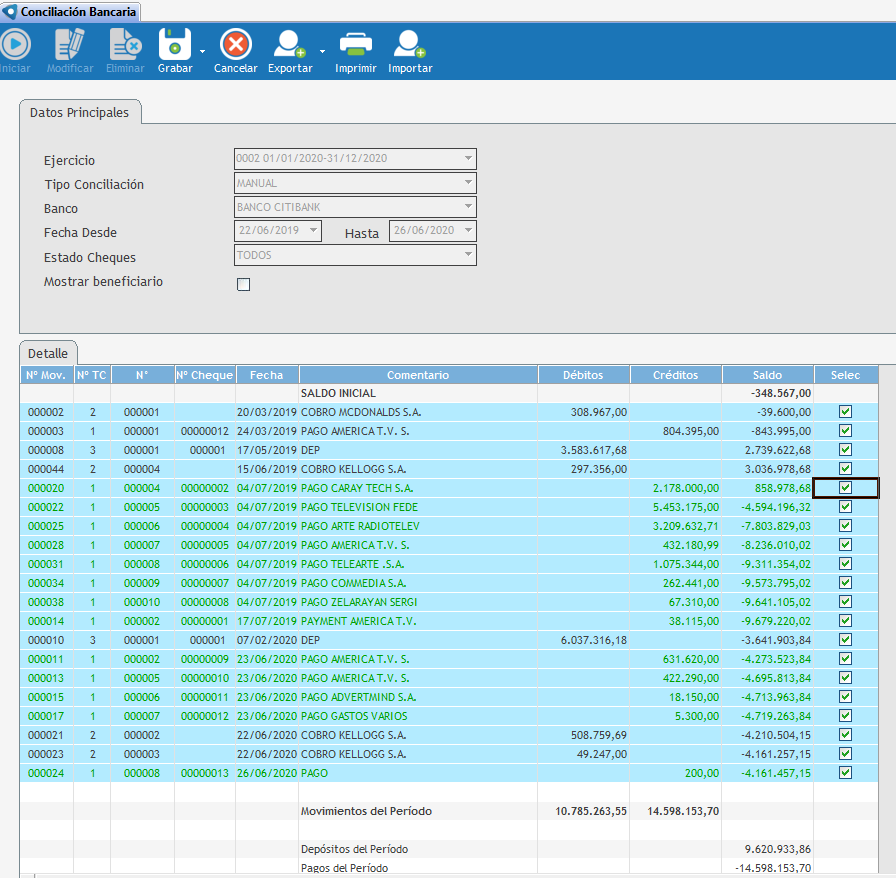Viewport: 896px width, 878px height.
Task: Click the Exportar toolbar icon
Action: pyautogui.click(x=289, y=45)
